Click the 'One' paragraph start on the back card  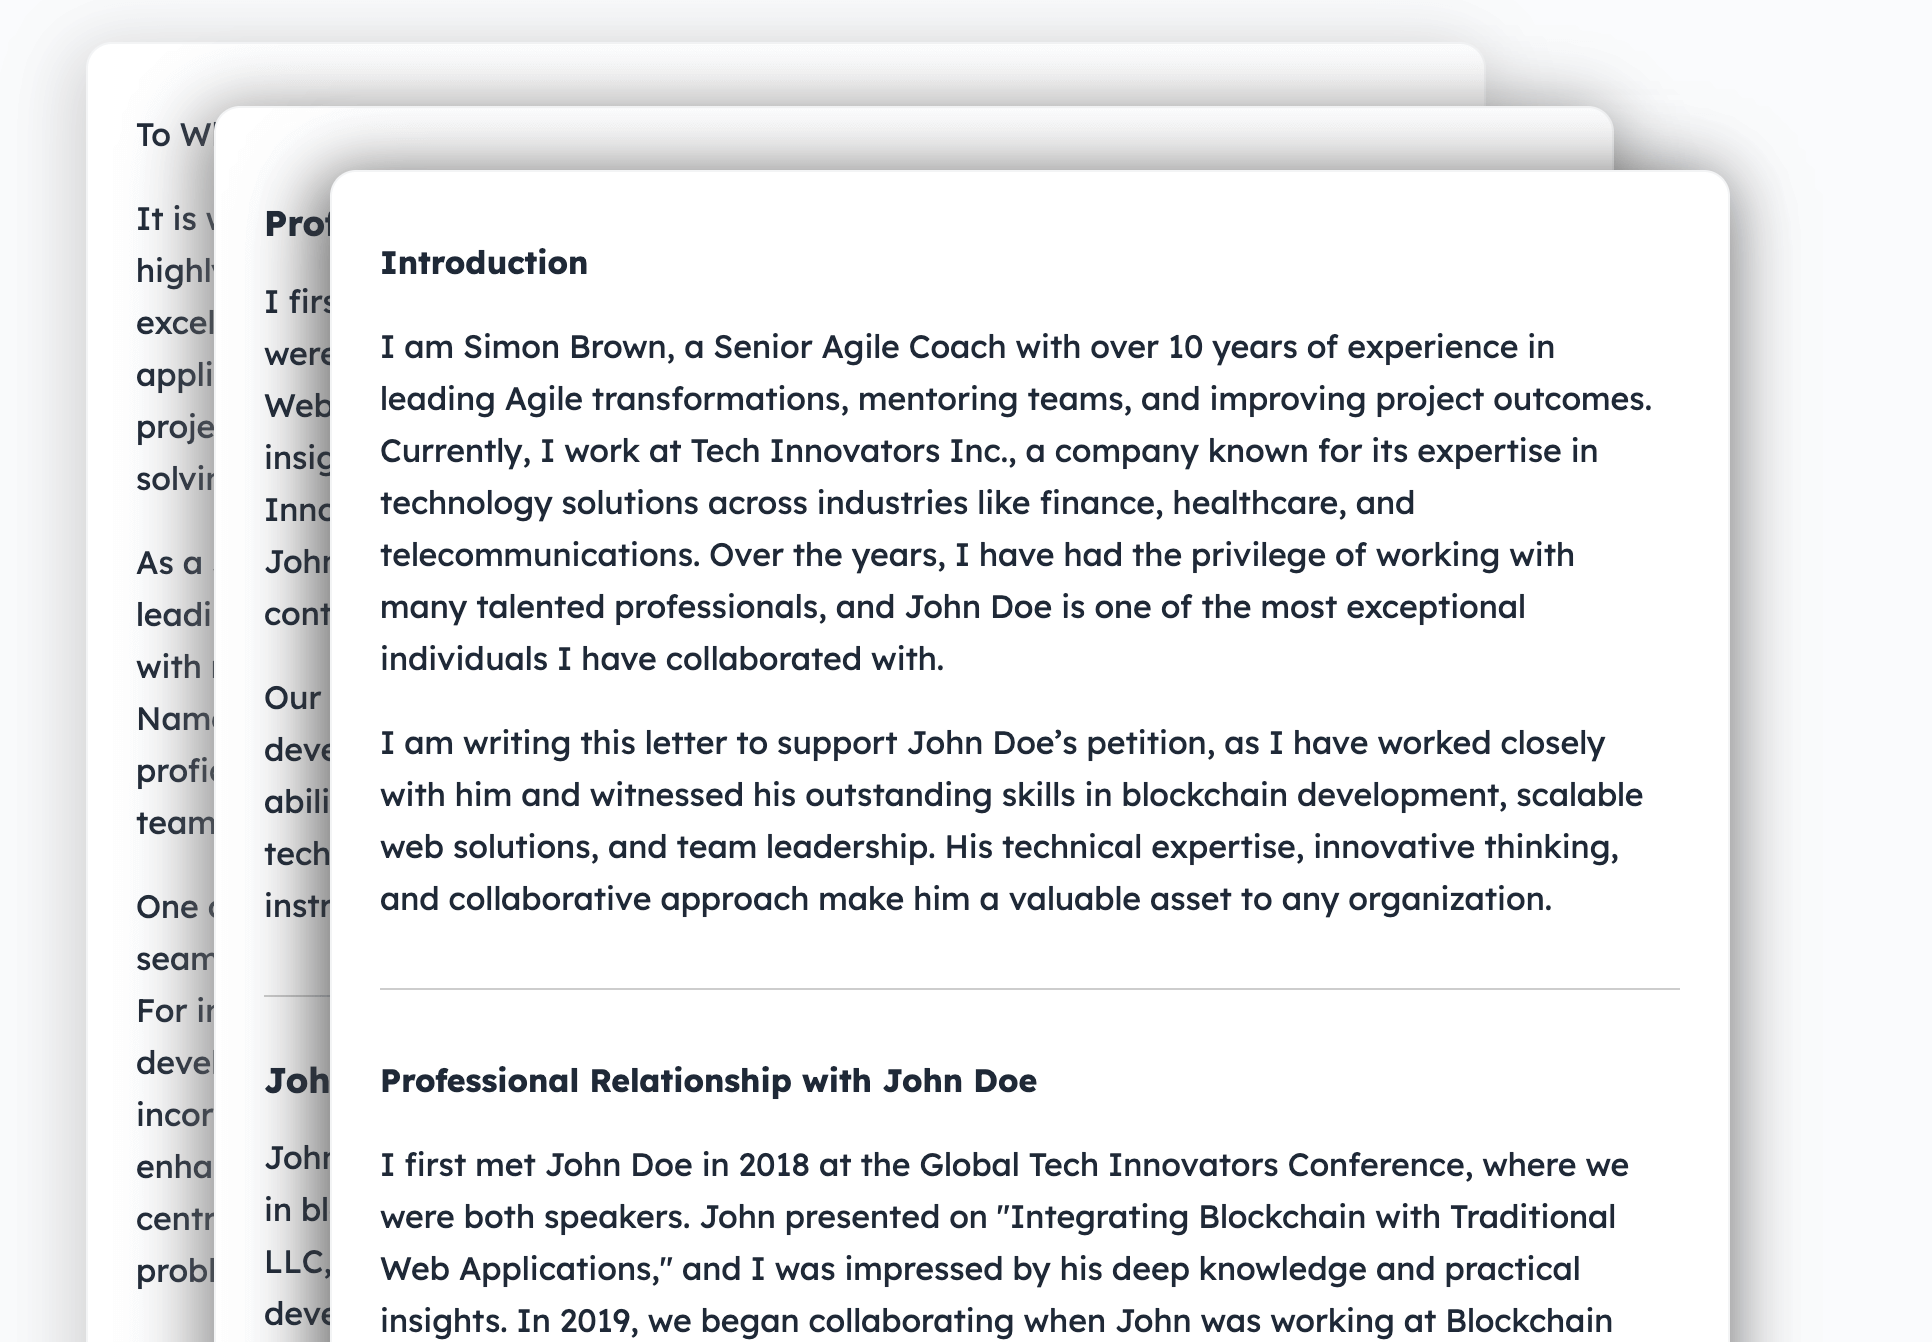click(x=172, y=907)
